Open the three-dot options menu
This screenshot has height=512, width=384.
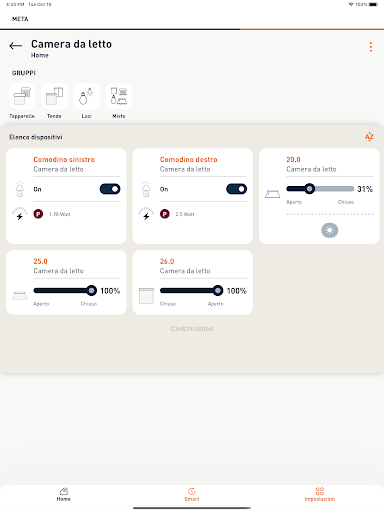[x=371, y=47]
